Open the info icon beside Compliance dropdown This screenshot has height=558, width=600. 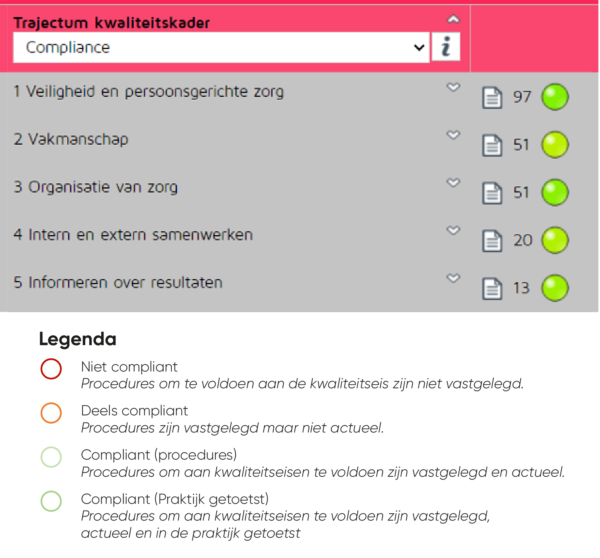[x=446, y=47]
